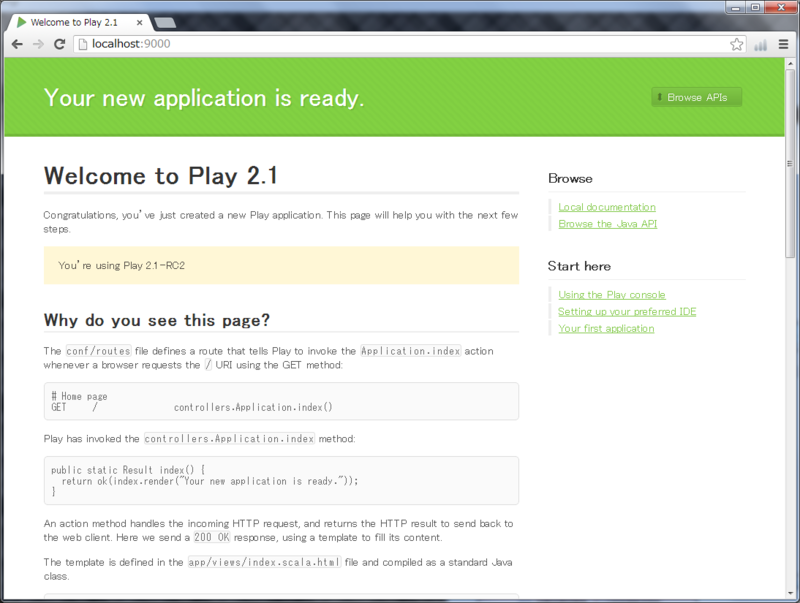
Task: Click the app/views/index.scala.html inline code
Action: pos(264,562)
